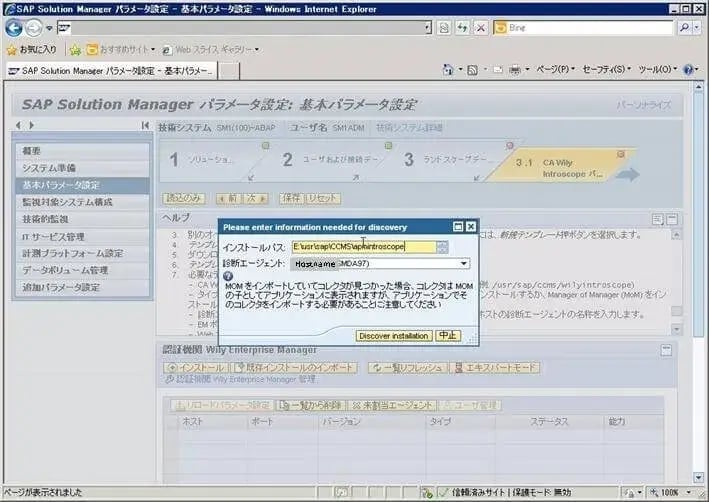Open a new browser tab

(229, 71)
